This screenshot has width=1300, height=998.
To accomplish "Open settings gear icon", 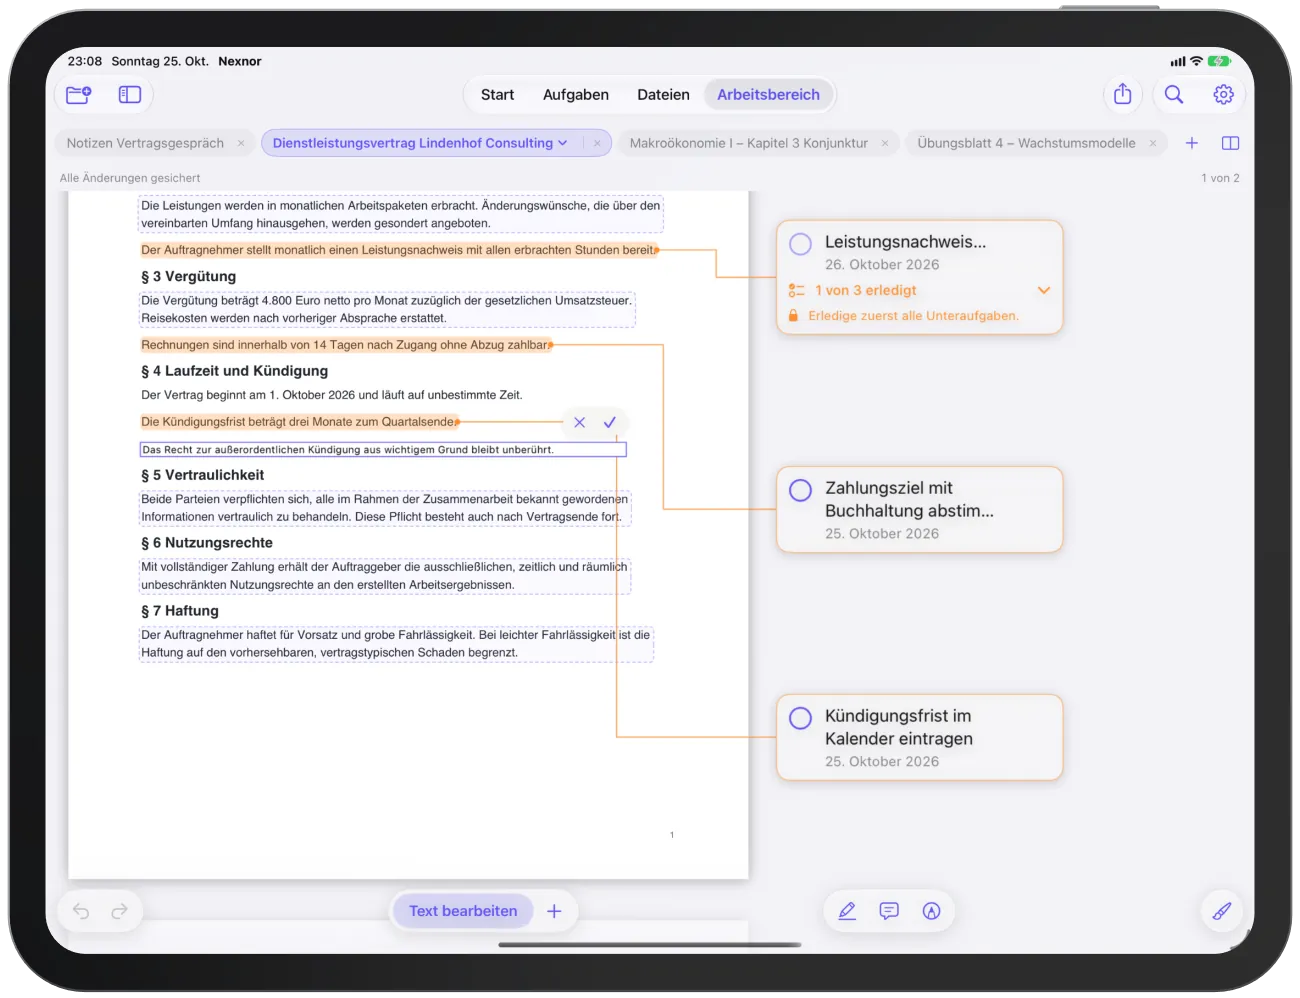I will tap(1223, 94).
